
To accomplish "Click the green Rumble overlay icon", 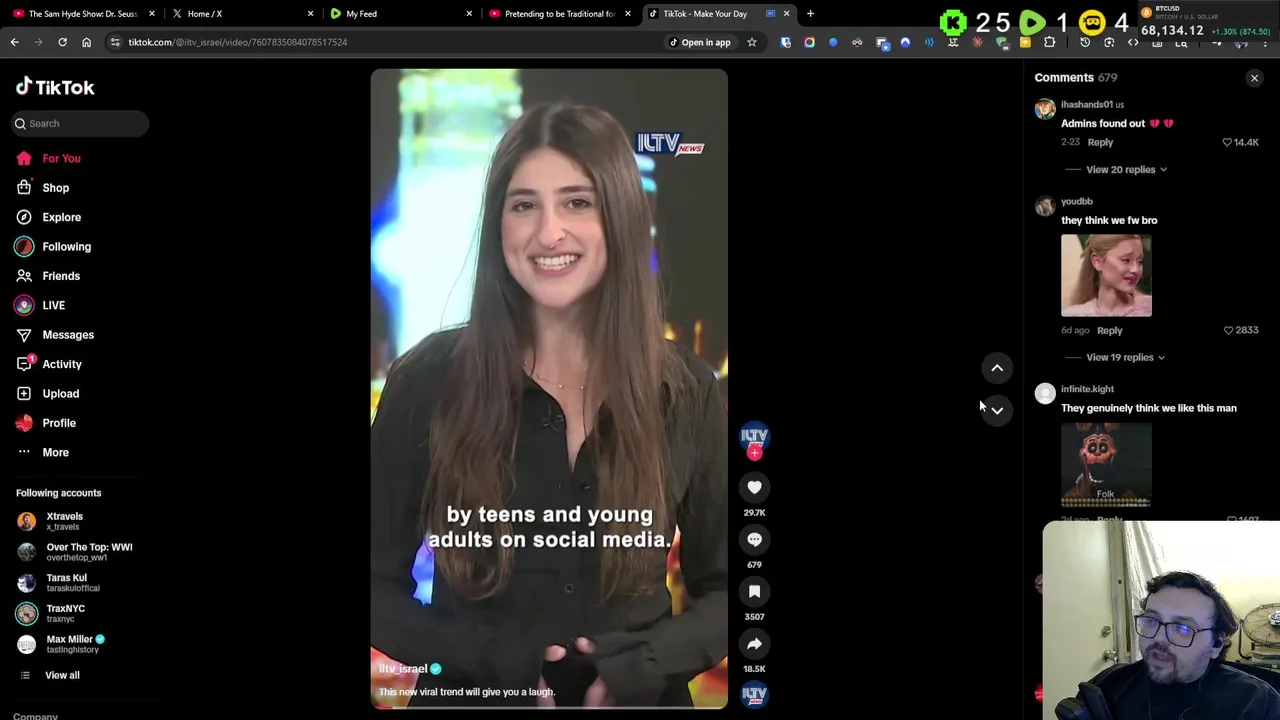I will coord(1031,22).
